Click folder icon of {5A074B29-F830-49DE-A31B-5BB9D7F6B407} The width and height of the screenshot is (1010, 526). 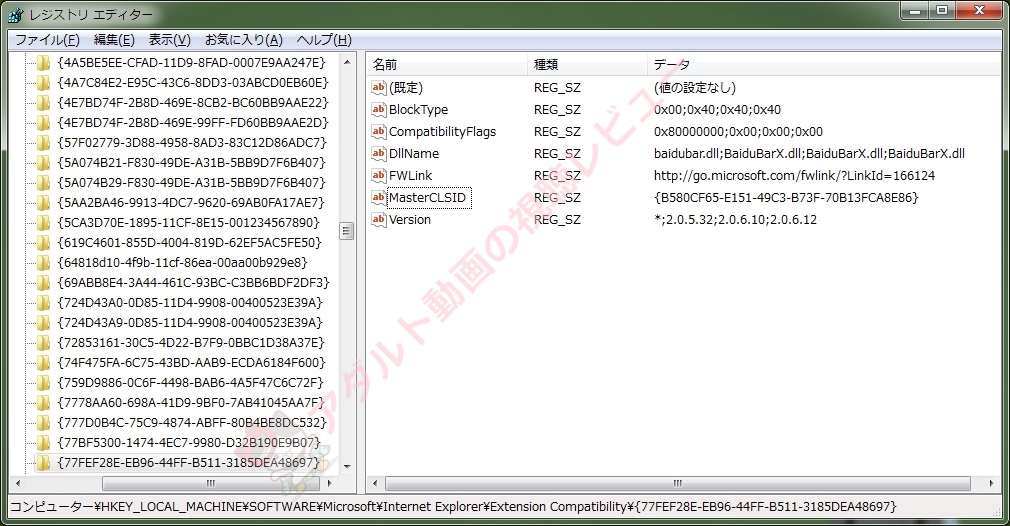(43, 182)
